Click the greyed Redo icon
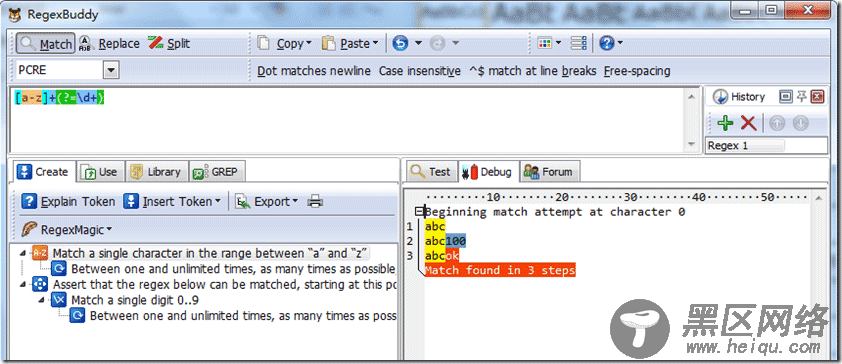The height and width of the screenshot is (364, 842). pyautogui.click(x=438, y=43)
